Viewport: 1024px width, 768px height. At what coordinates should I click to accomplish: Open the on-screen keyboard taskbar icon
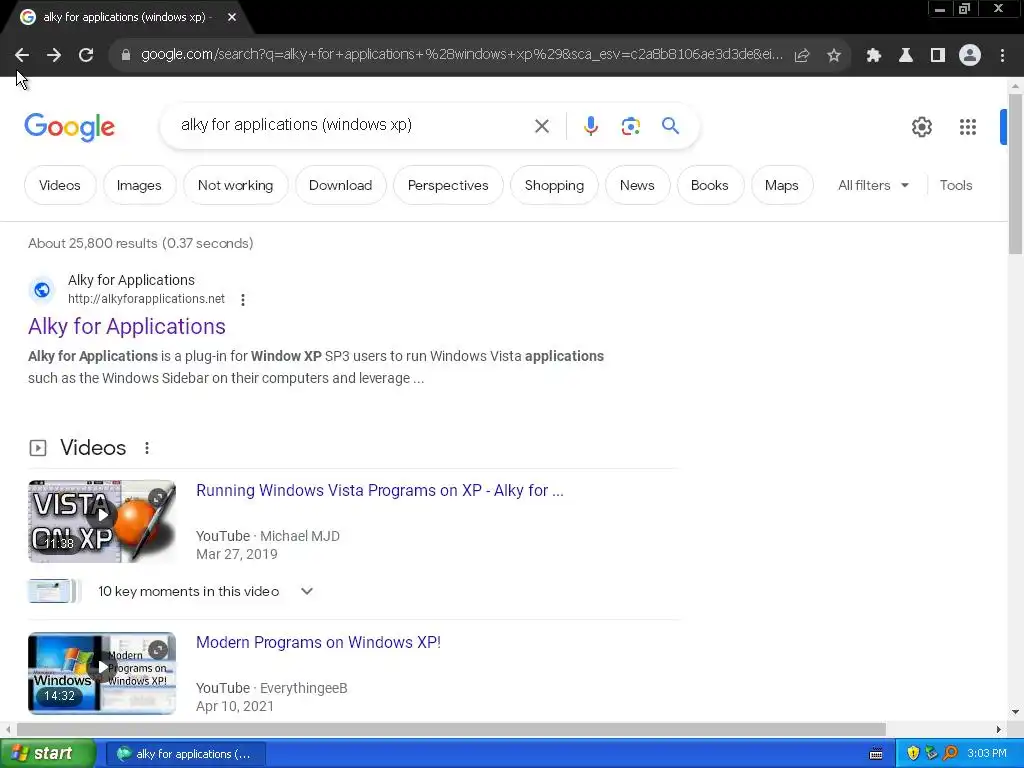pyautogui.click(x=876, y=754)
